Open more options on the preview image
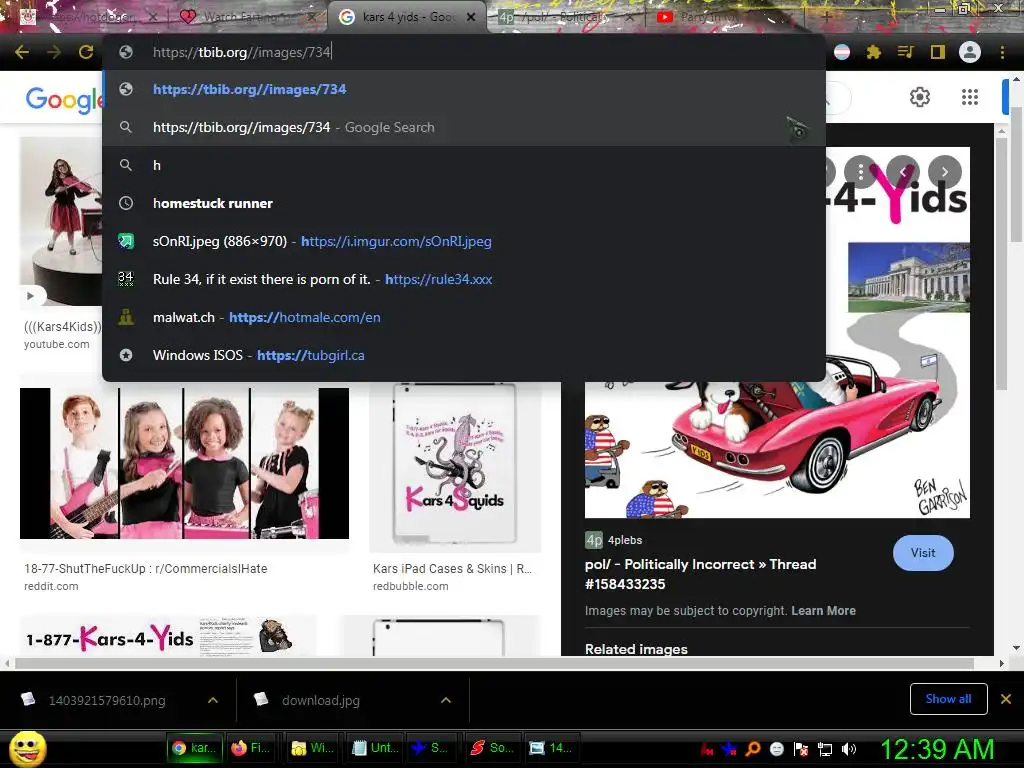Screen dimensions: 1024x768 pos(861,172)
